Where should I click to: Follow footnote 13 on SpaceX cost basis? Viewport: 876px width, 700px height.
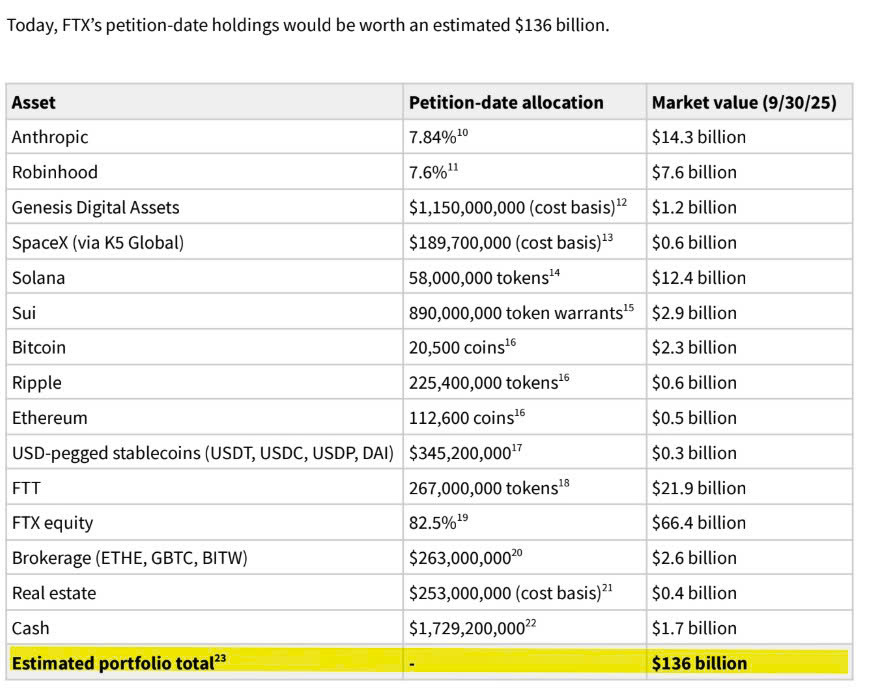(607, 237)
